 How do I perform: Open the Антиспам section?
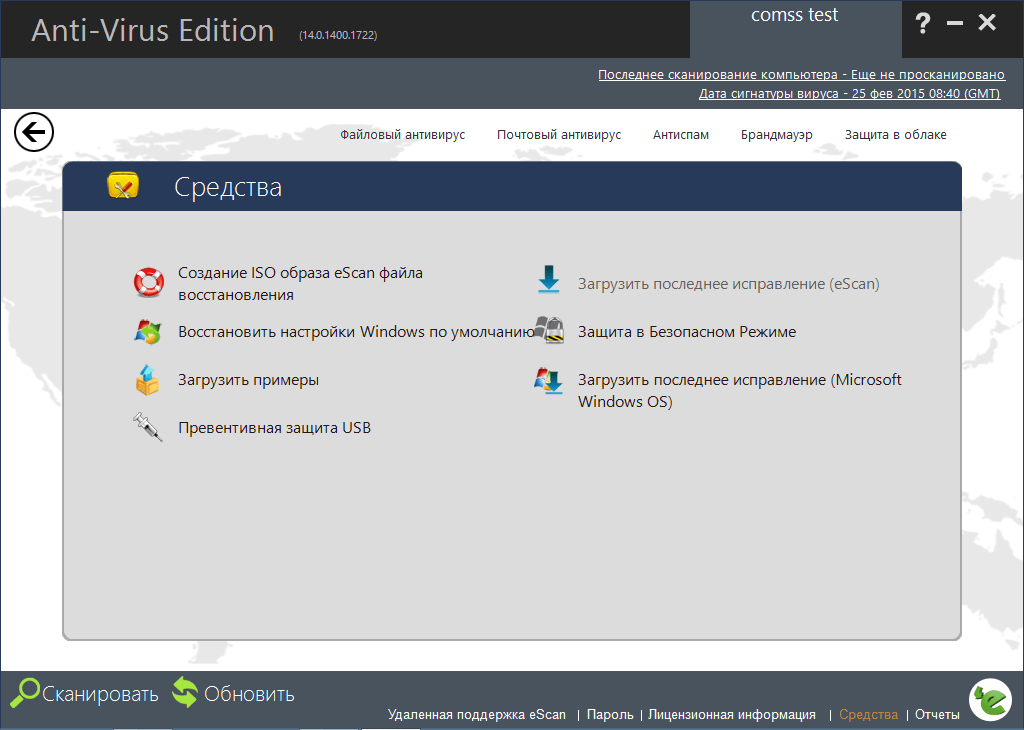680,134
